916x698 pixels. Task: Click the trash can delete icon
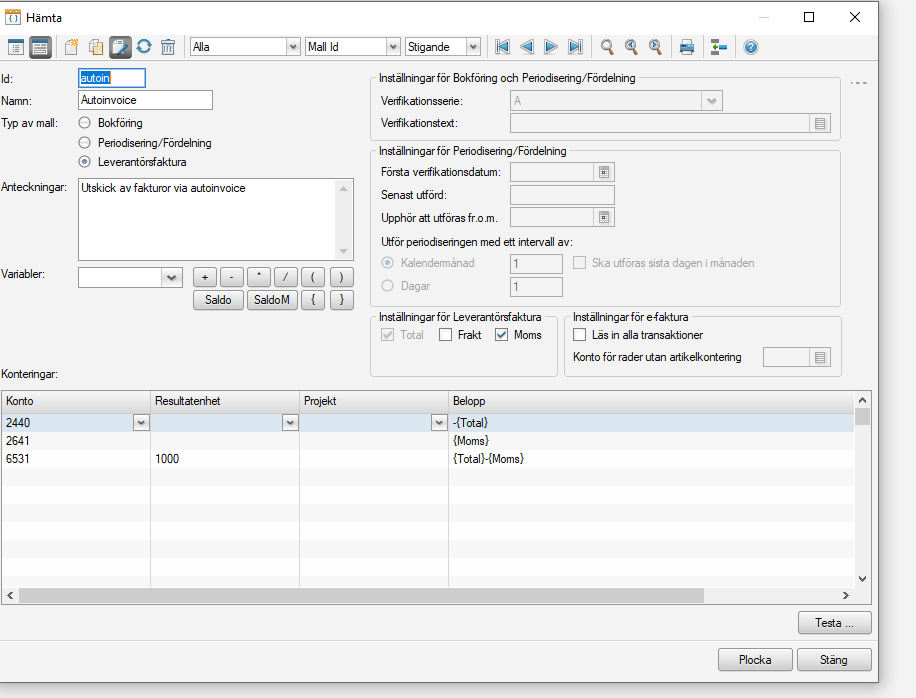(168, 47)
